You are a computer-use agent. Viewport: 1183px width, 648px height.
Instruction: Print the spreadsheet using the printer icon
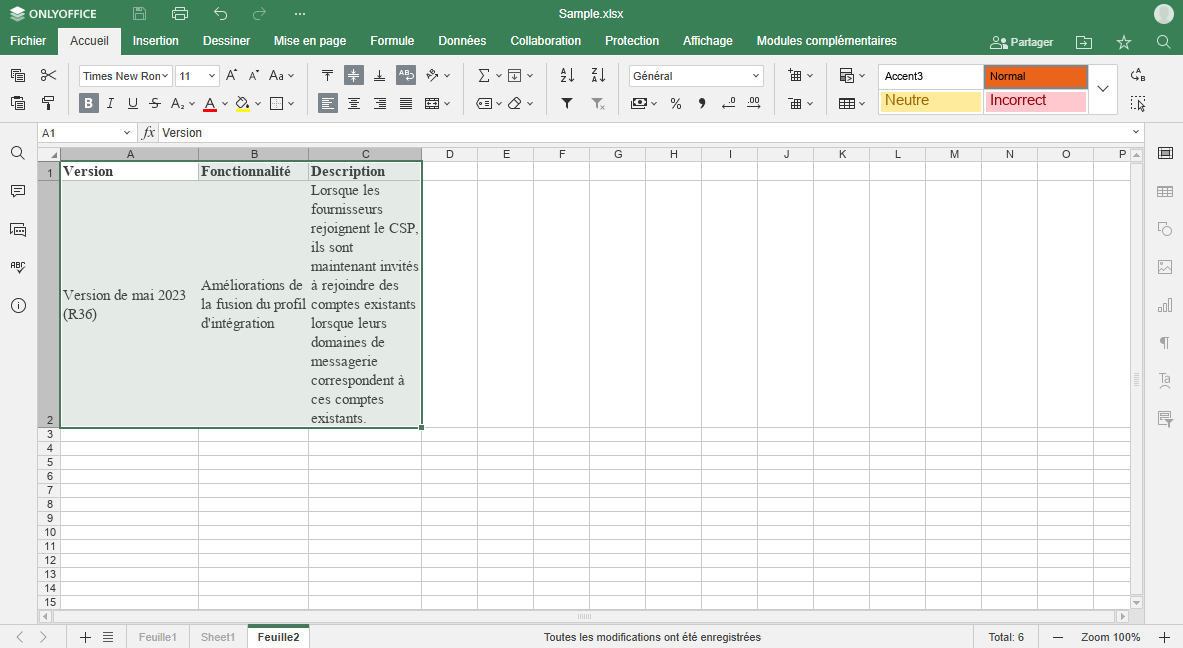(x=180, y=14)
